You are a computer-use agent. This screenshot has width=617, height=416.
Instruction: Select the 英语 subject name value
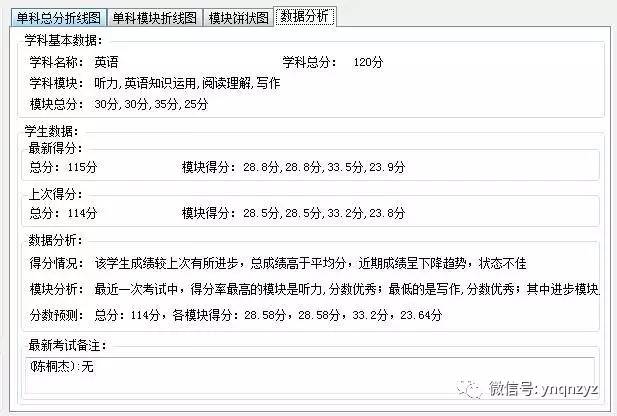point(107,62)
